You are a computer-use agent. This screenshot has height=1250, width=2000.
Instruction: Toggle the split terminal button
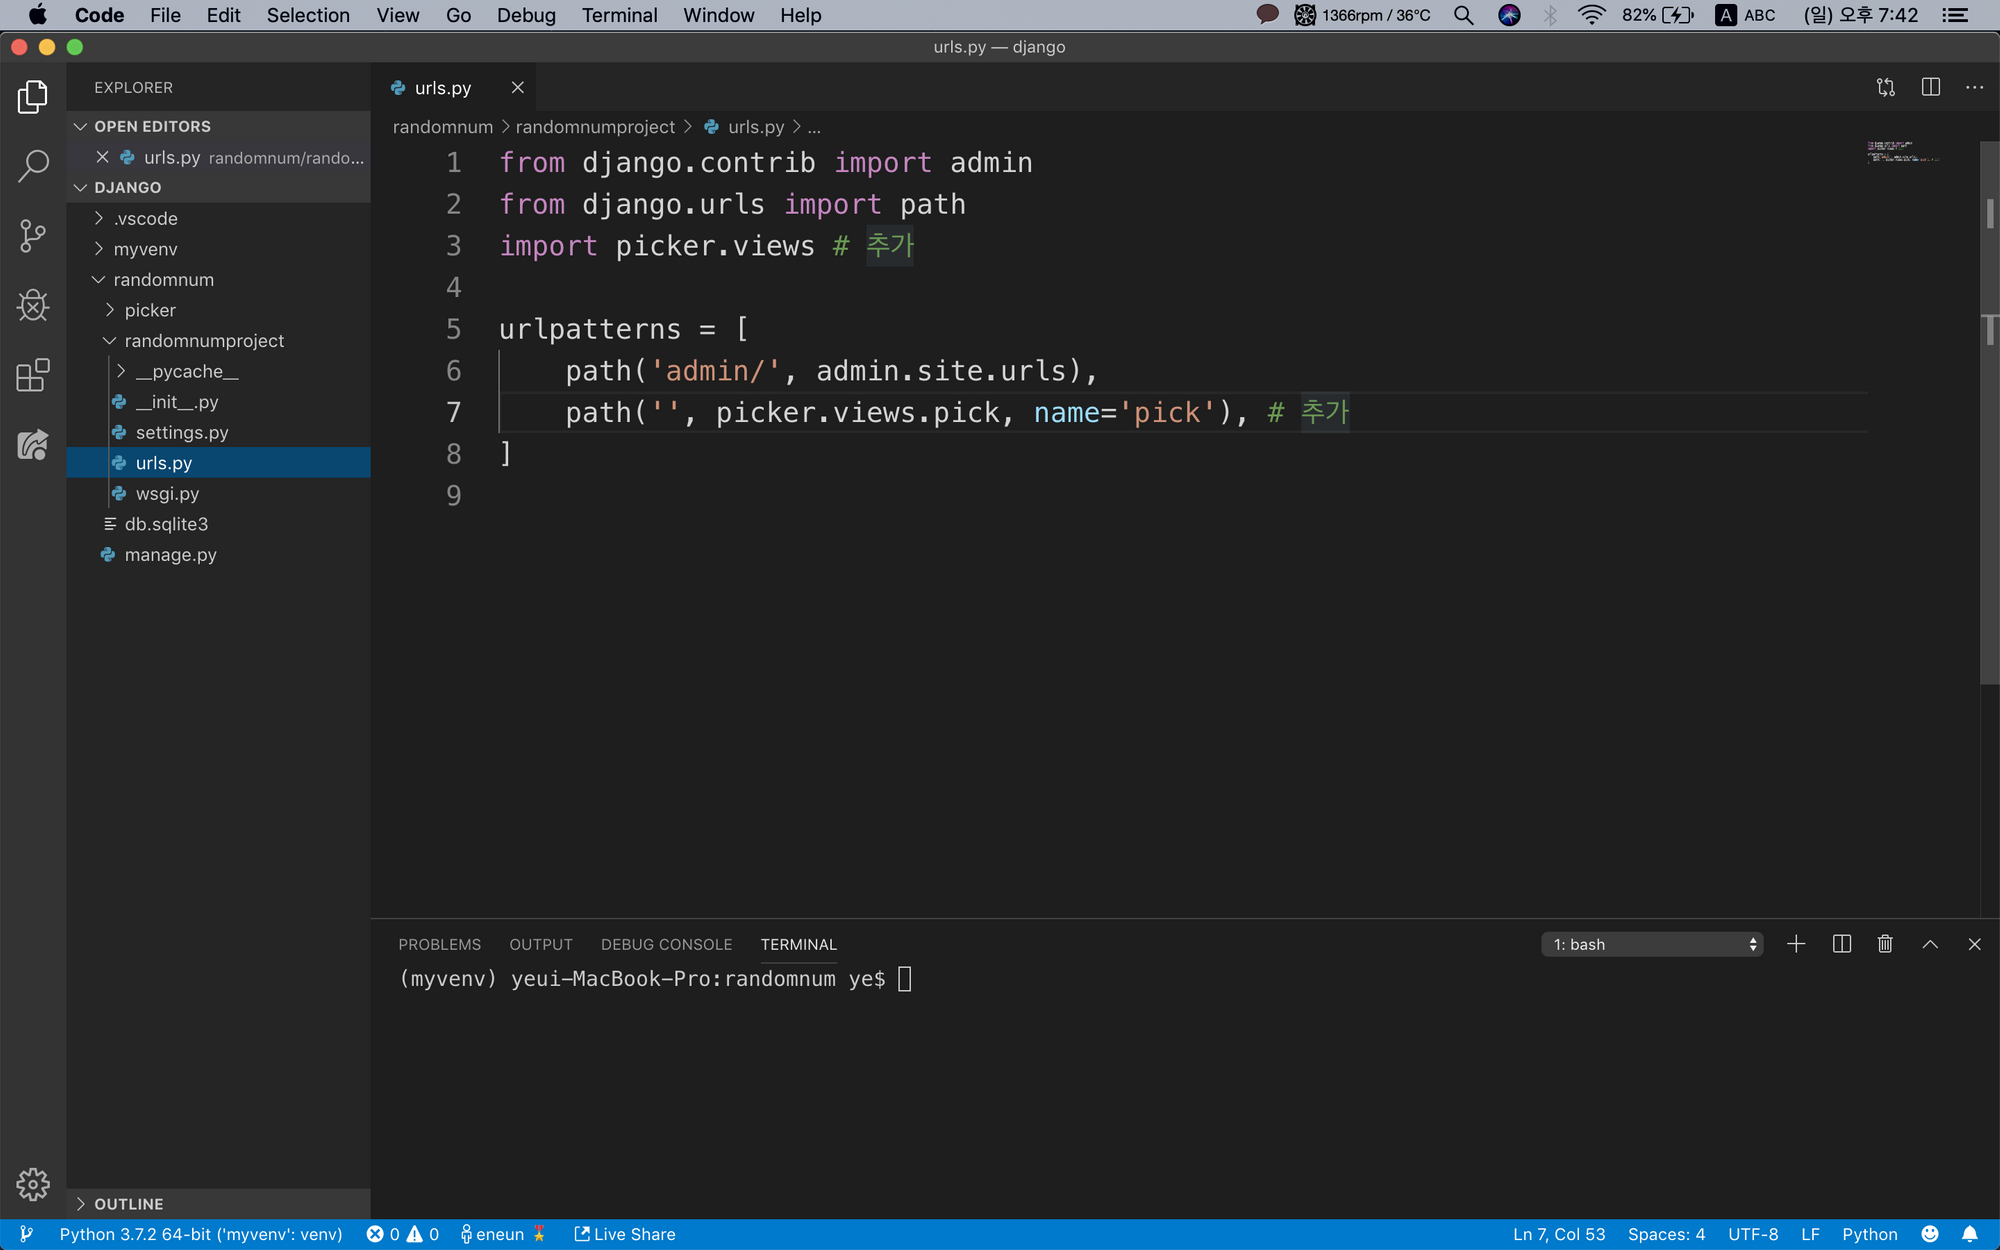1841,944
